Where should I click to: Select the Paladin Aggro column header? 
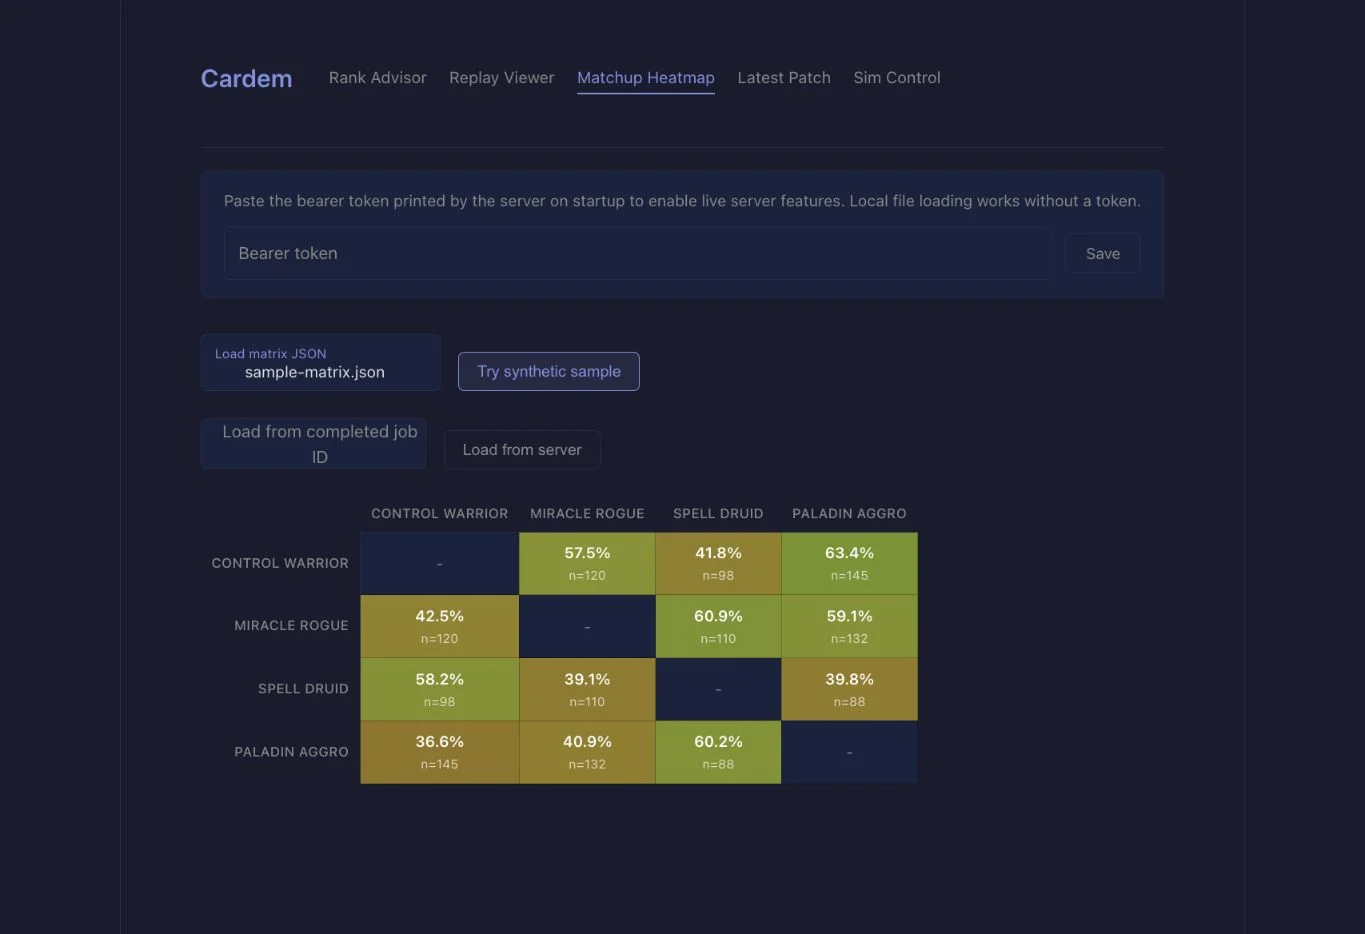849,513
